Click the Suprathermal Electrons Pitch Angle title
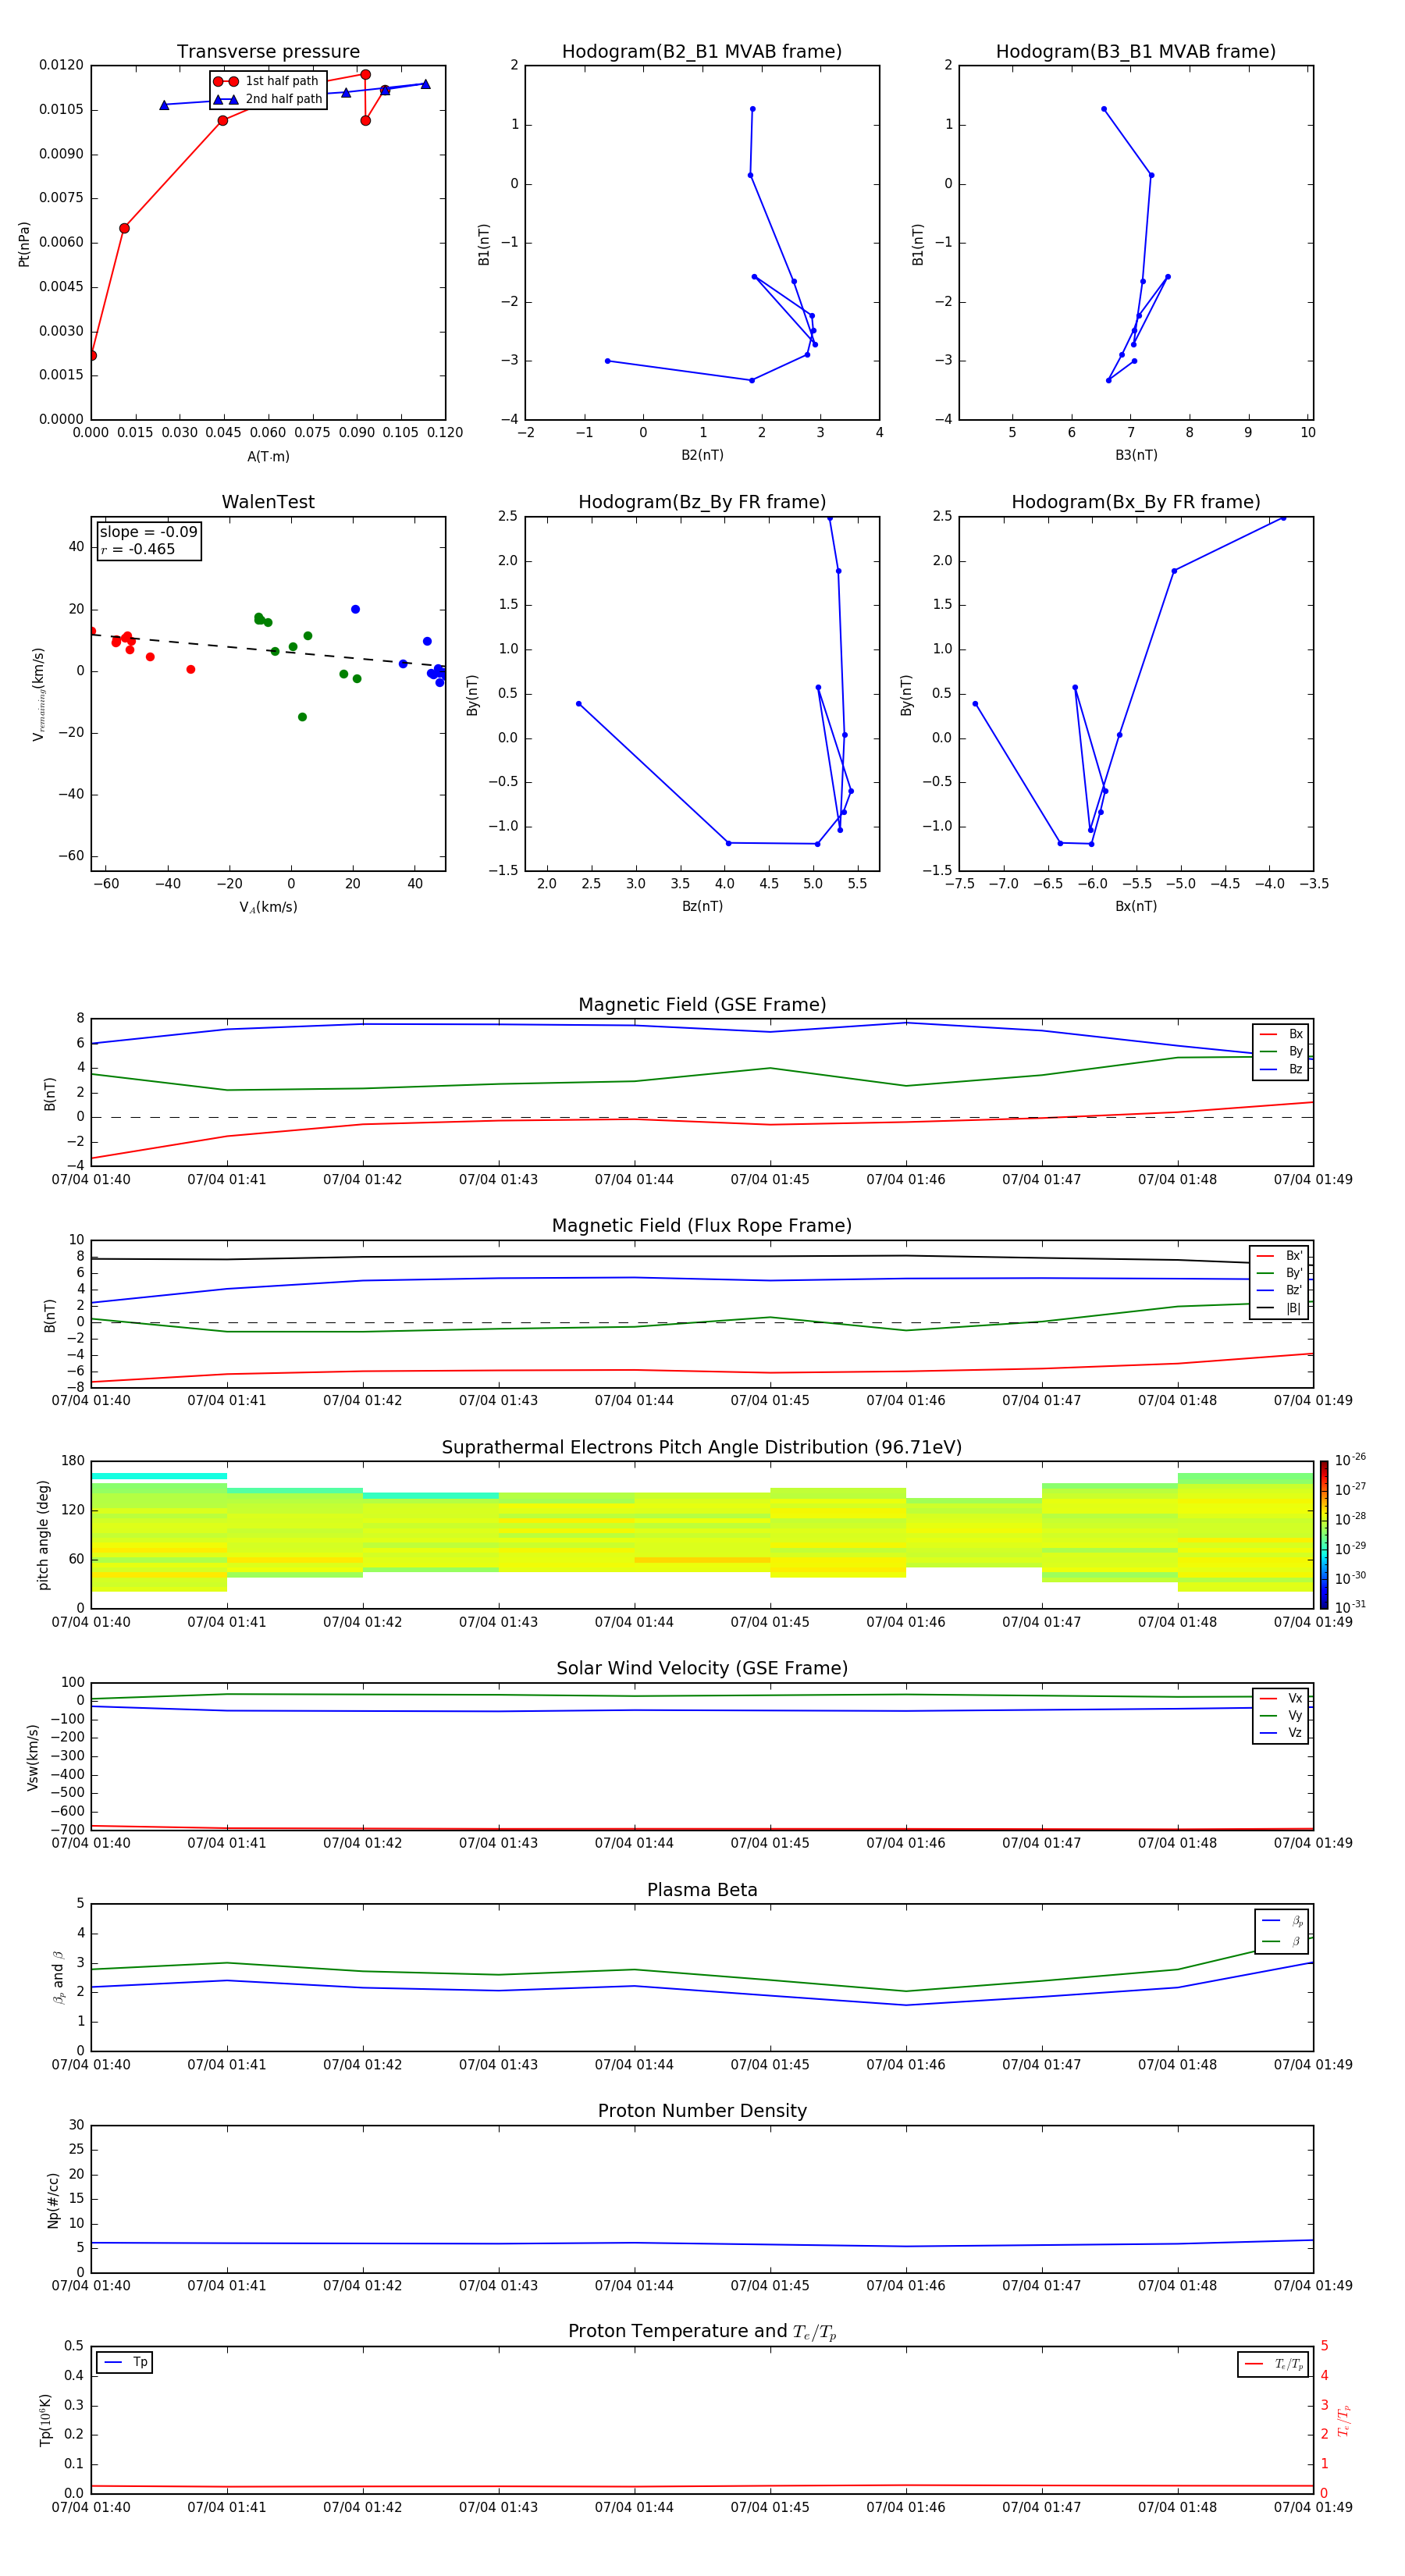The width and height of the screenshot is (1405, 2576). (702, 1448)
